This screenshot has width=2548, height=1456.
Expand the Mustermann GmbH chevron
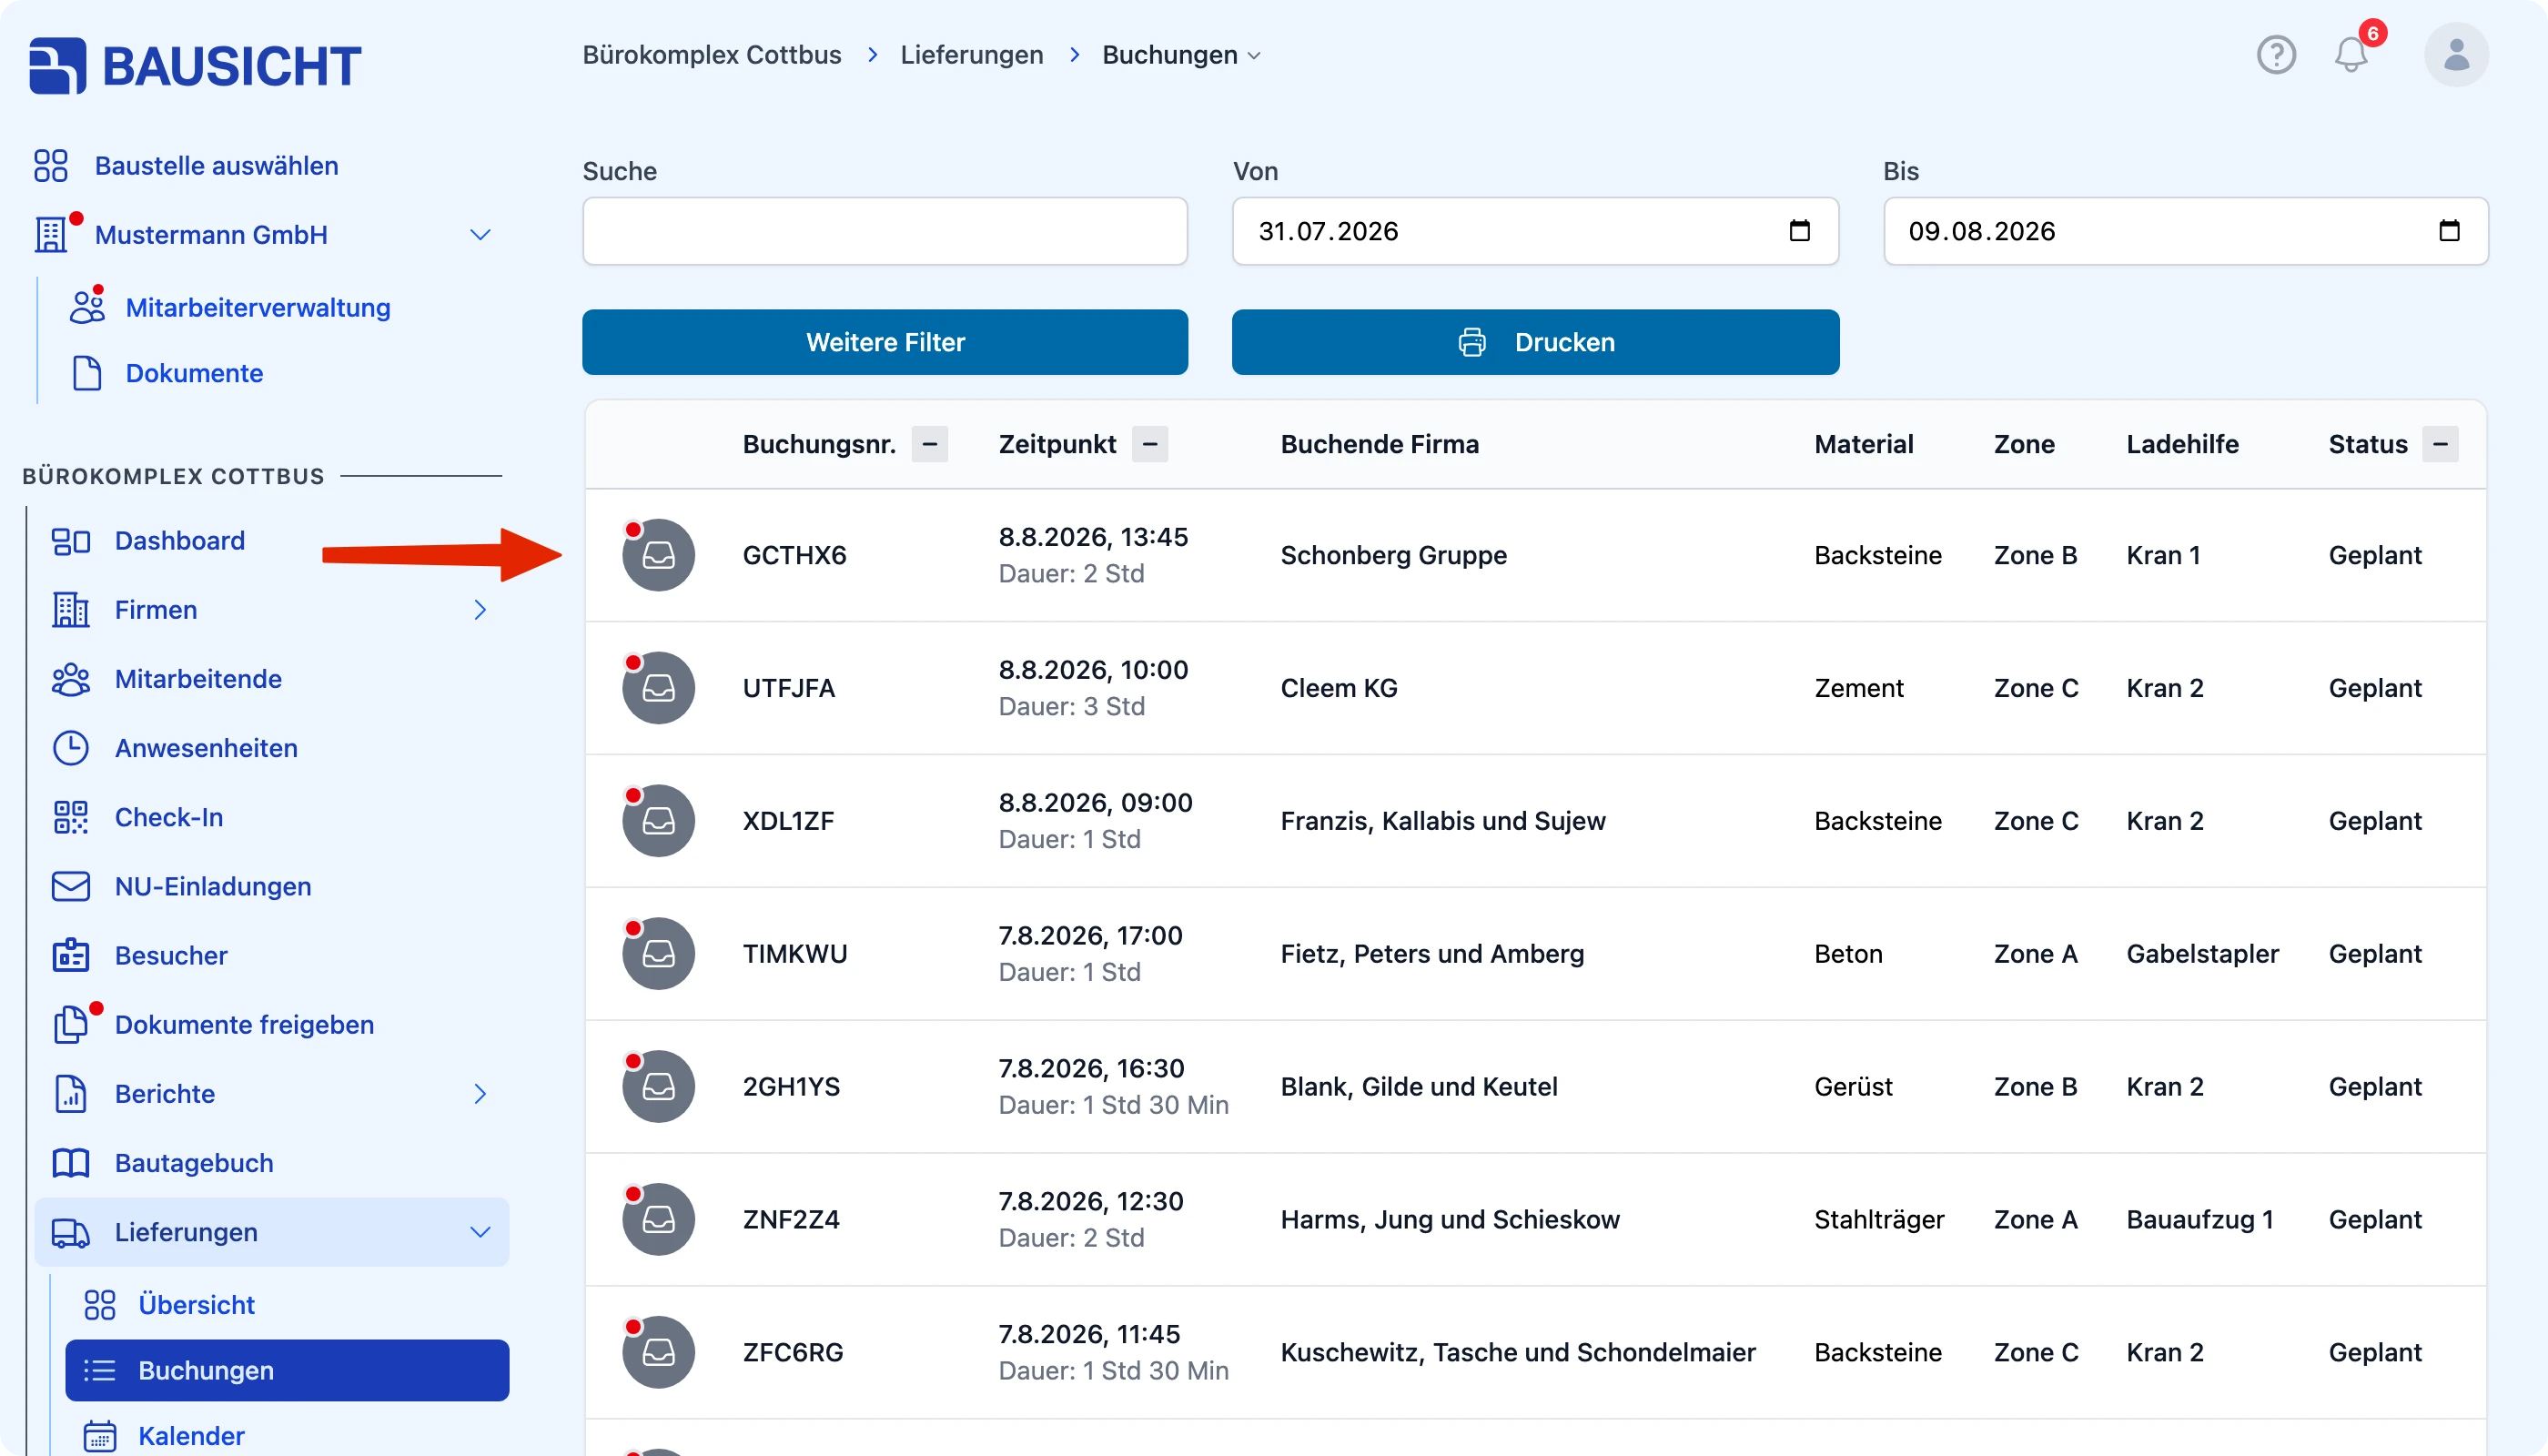pyautogui.click(x=480, y=235)
